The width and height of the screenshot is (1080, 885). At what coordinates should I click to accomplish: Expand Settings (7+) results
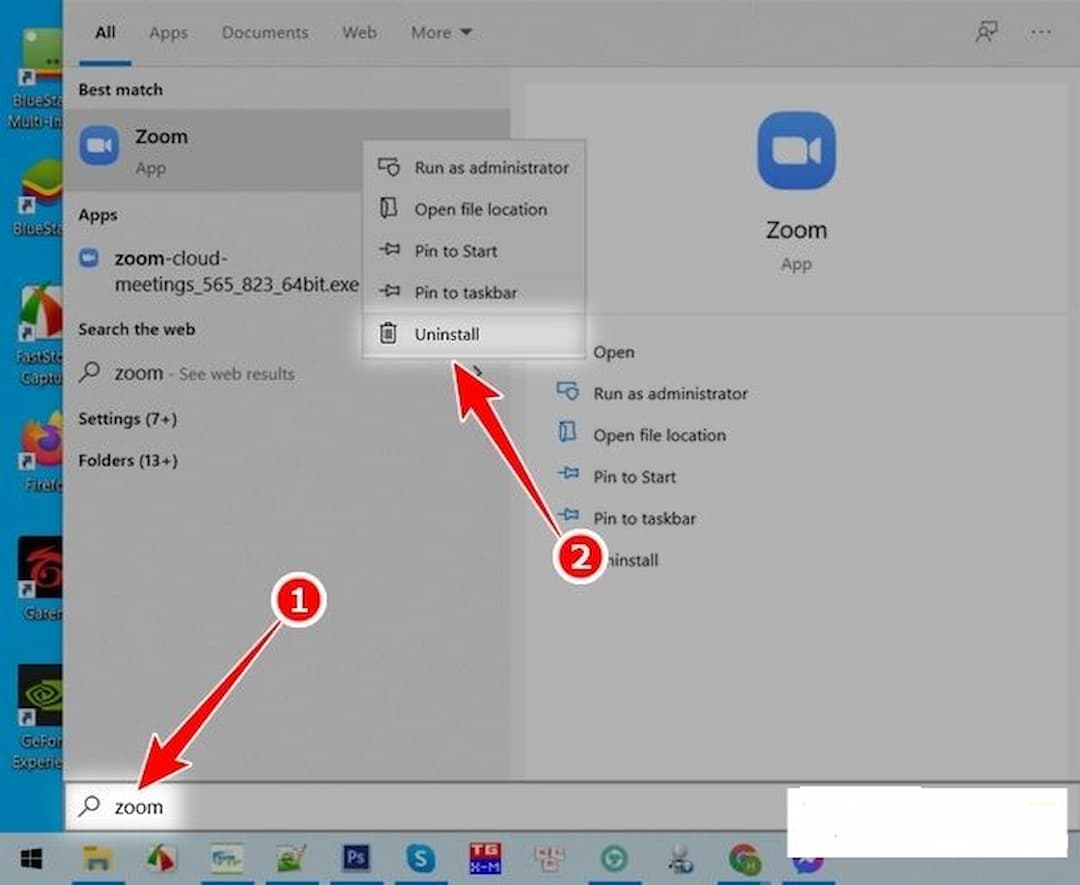coord(127,419)
